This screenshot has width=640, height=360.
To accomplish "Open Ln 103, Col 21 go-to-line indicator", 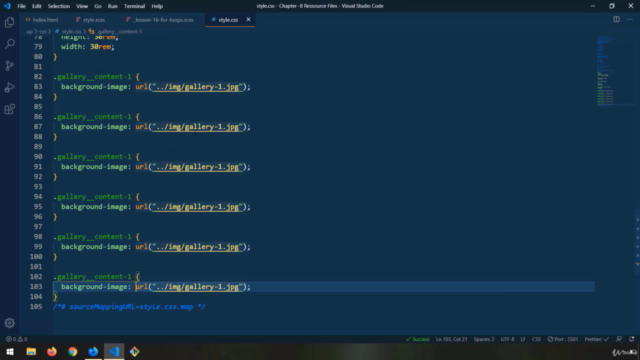I will click(x=451, y=339).
